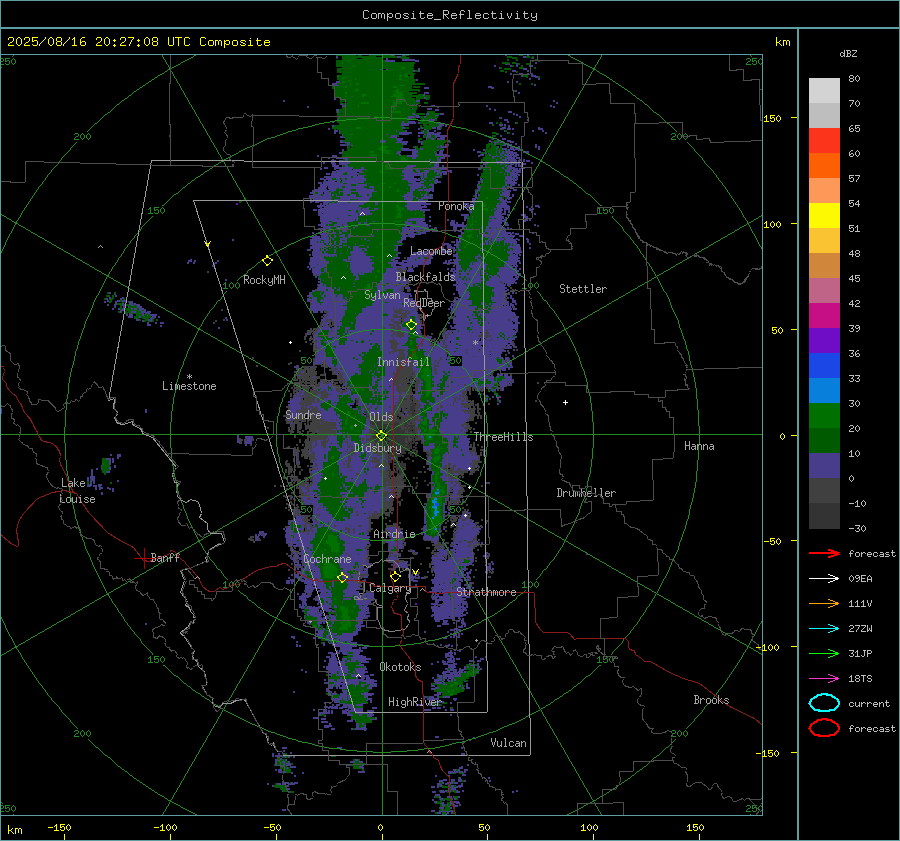Click the 18TS legend label text
This screenshot has height=841, width=900.
coord(860,679)
